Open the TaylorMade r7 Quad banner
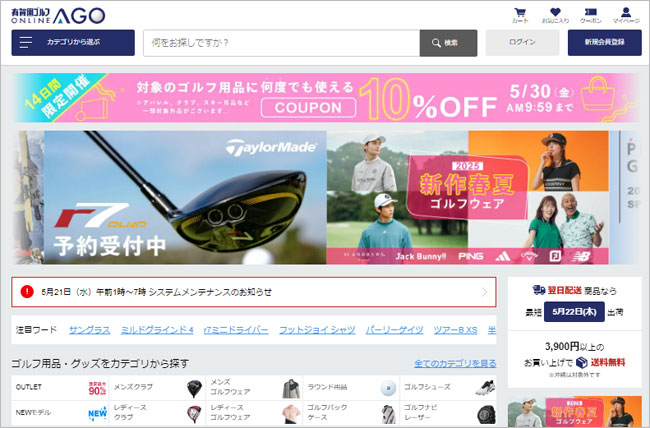 tap(185, 197)
